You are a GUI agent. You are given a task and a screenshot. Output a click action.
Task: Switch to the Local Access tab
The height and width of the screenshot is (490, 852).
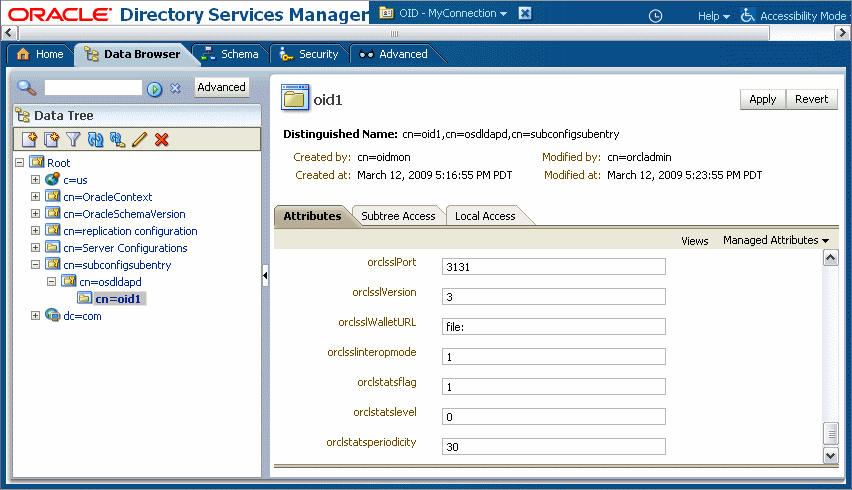click(485, 216)
